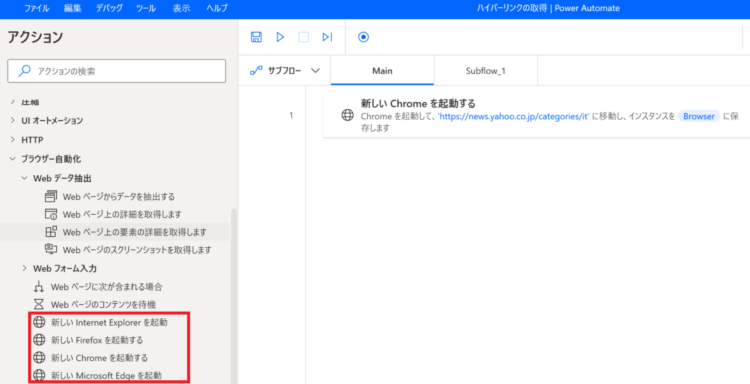The image size is (750, 384).
Task: Open the 表示 menu
Action: 182,8
